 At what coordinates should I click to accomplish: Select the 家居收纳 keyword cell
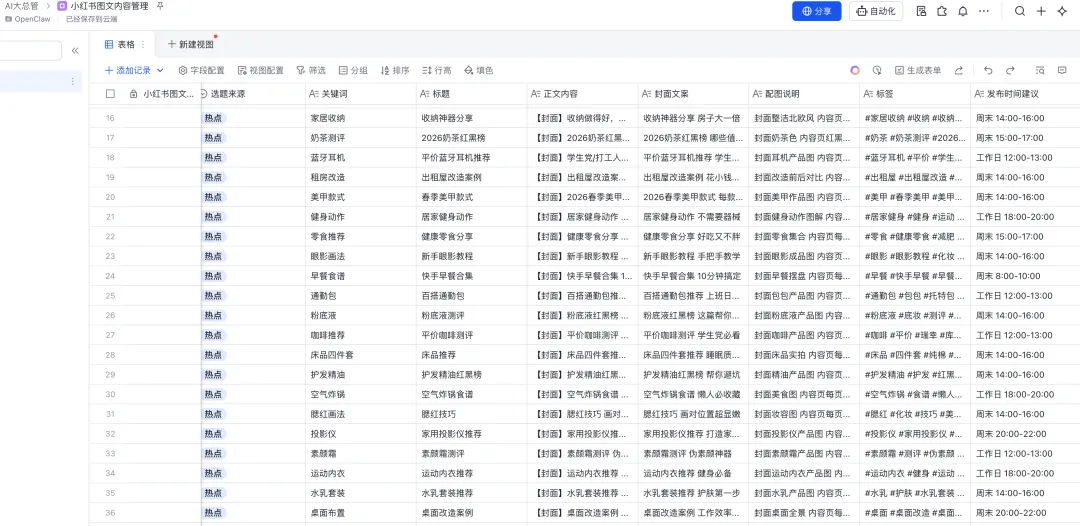(361, 118)
